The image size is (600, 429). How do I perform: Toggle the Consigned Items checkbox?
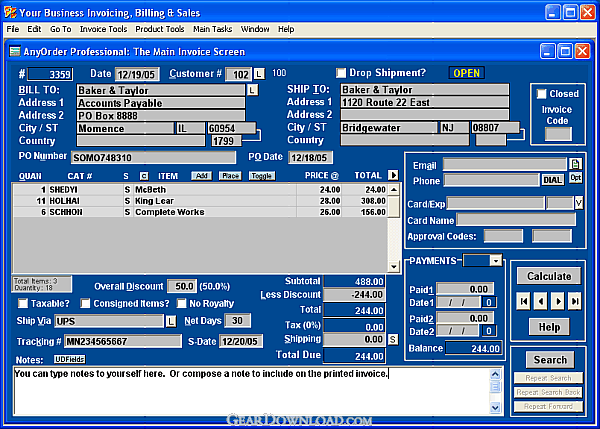pos(85,303)
